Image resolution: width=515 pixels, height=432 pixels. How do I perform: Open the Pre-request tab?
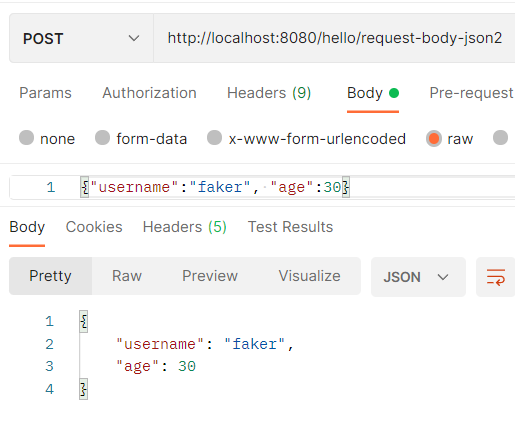(471, 93)
